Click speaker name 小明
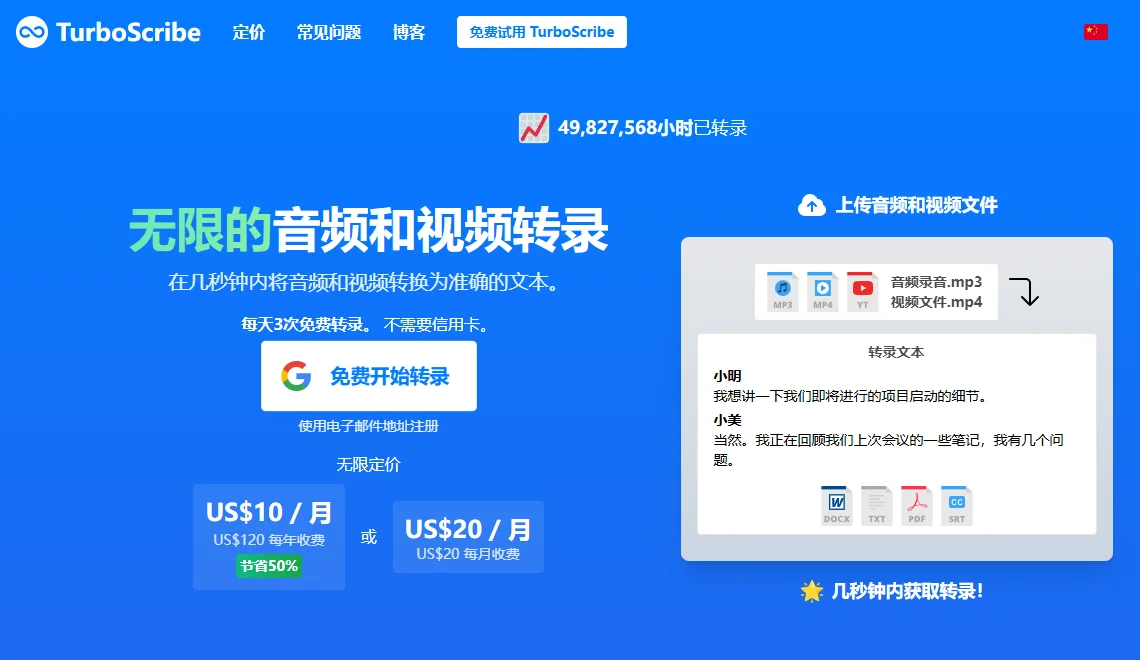 (727, 376)
